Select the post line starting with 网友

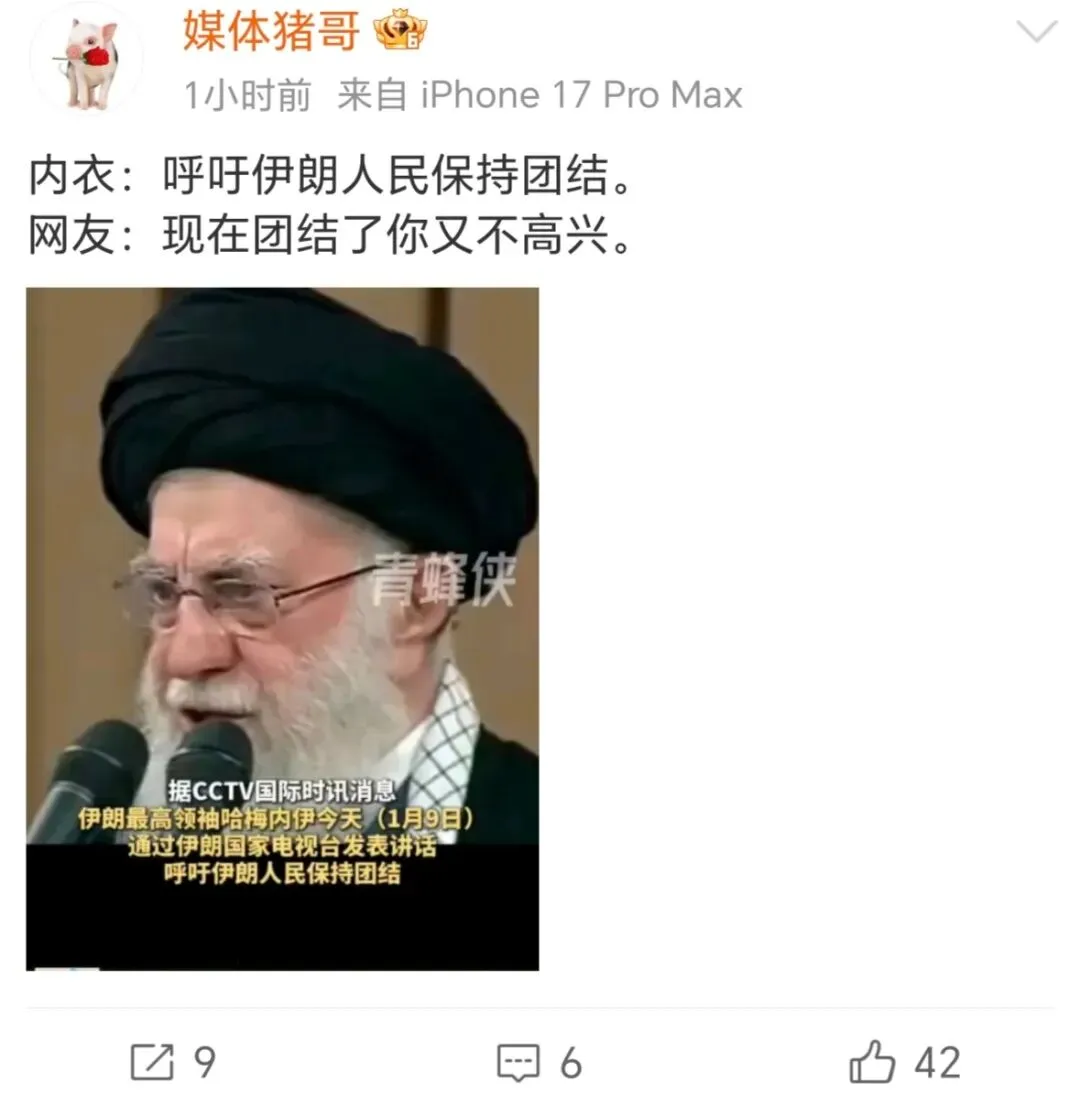pyautogui.click(x=329, y=235)
